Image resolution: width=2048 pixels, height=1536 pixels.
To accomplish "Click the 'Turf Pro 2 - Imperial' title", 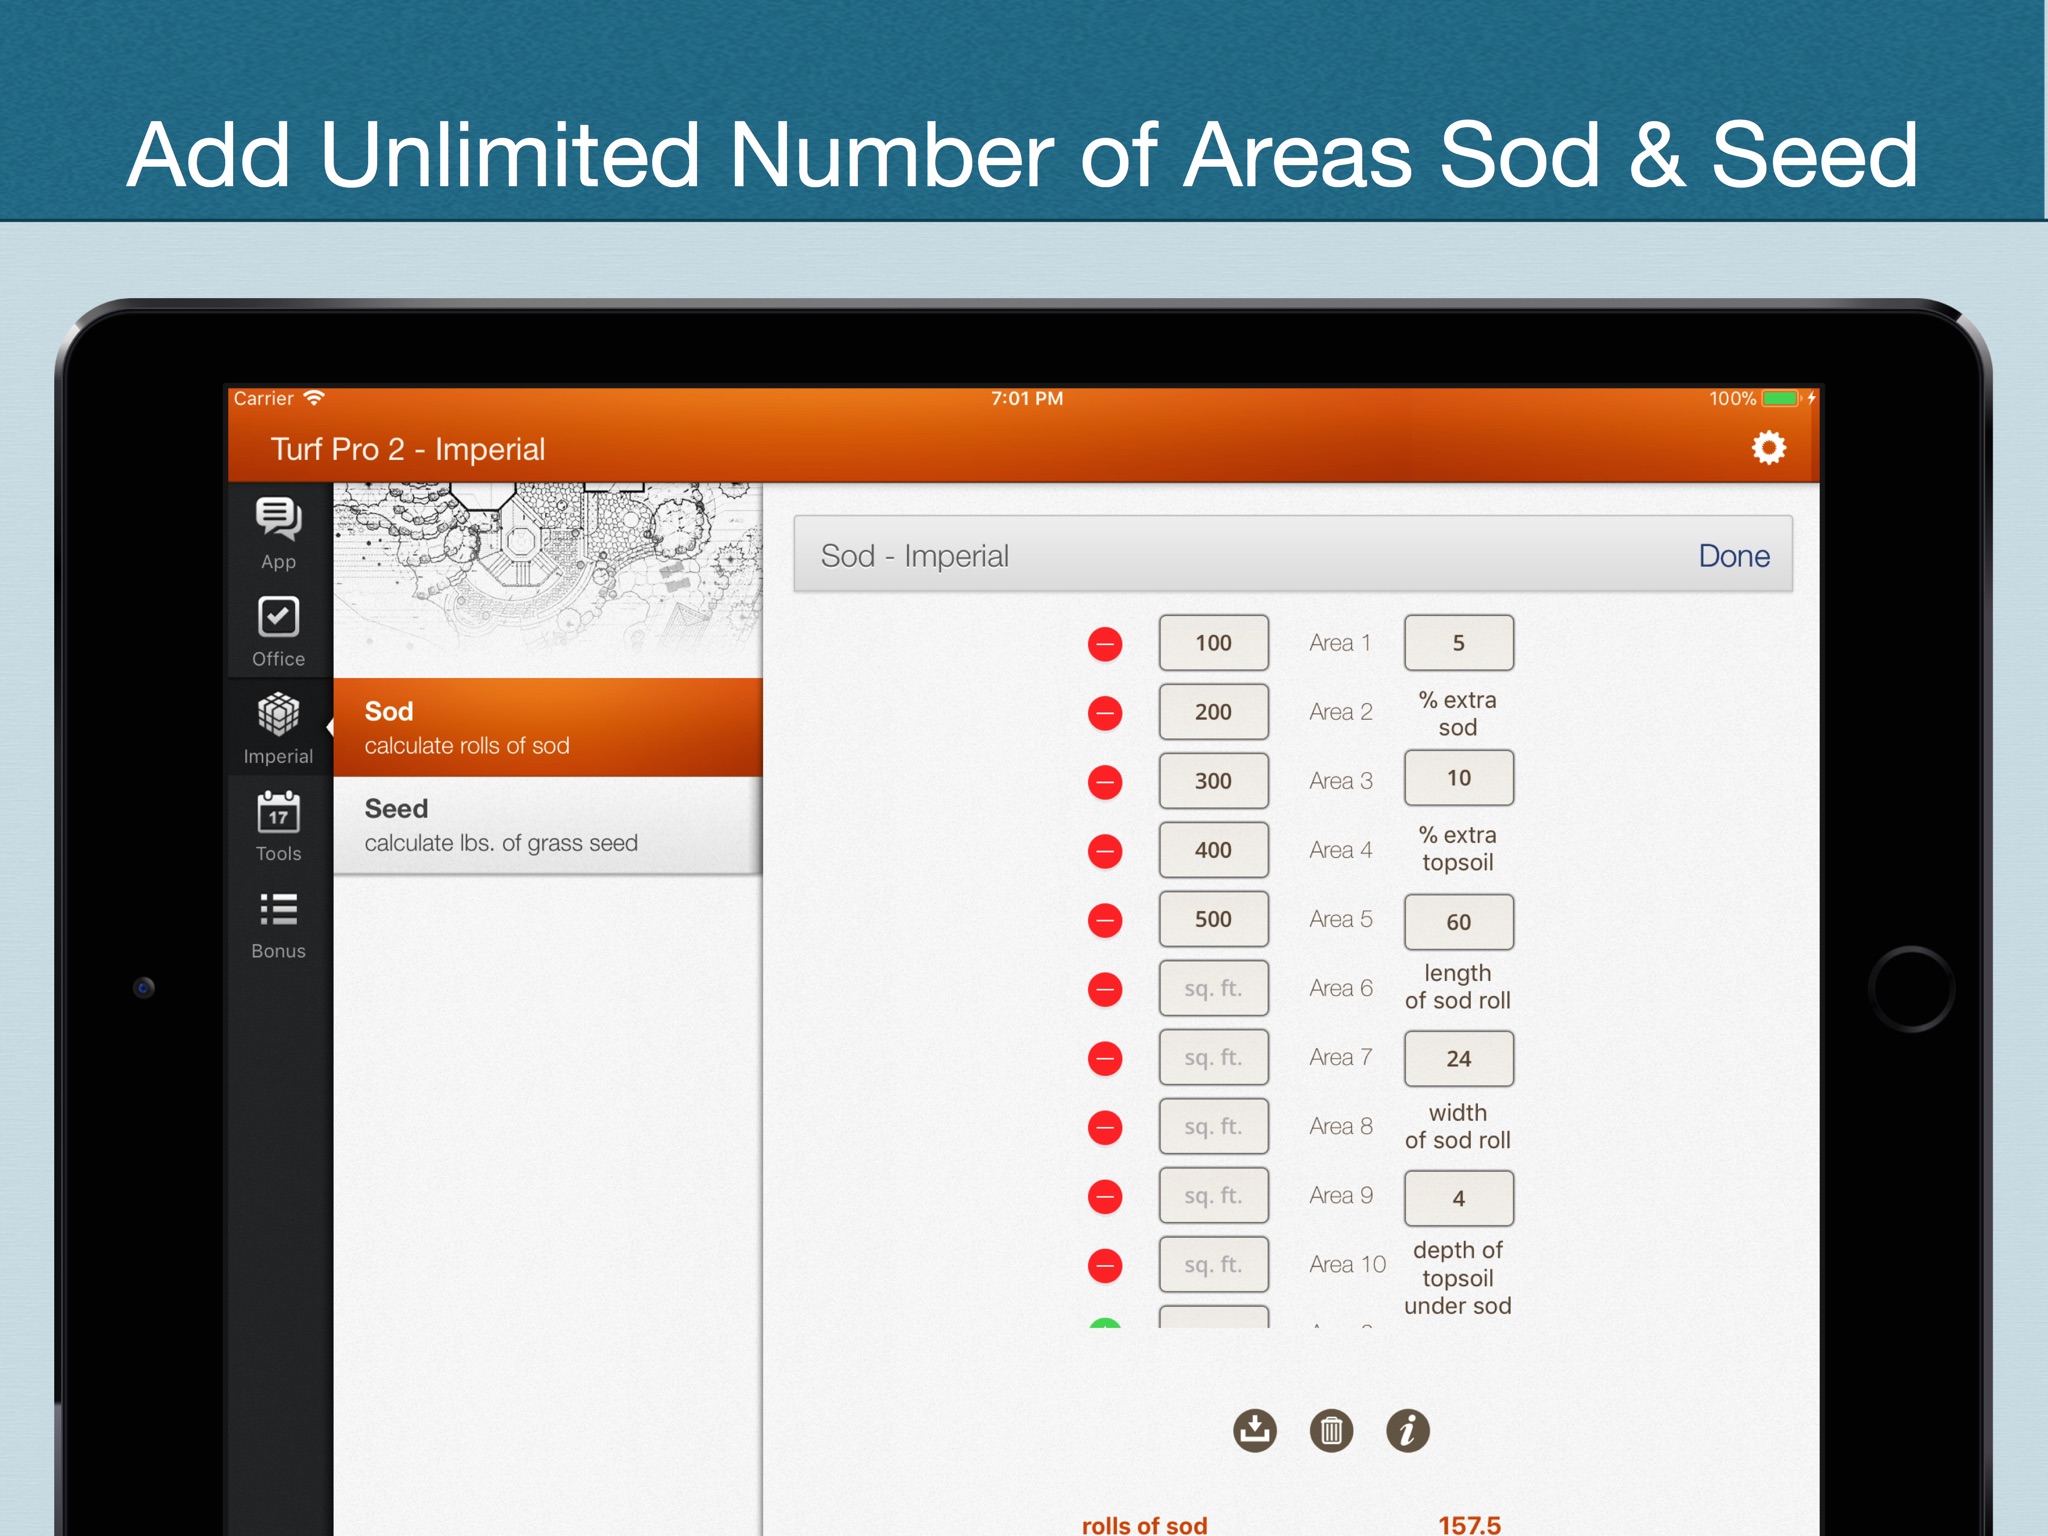I will click(408, 449).
